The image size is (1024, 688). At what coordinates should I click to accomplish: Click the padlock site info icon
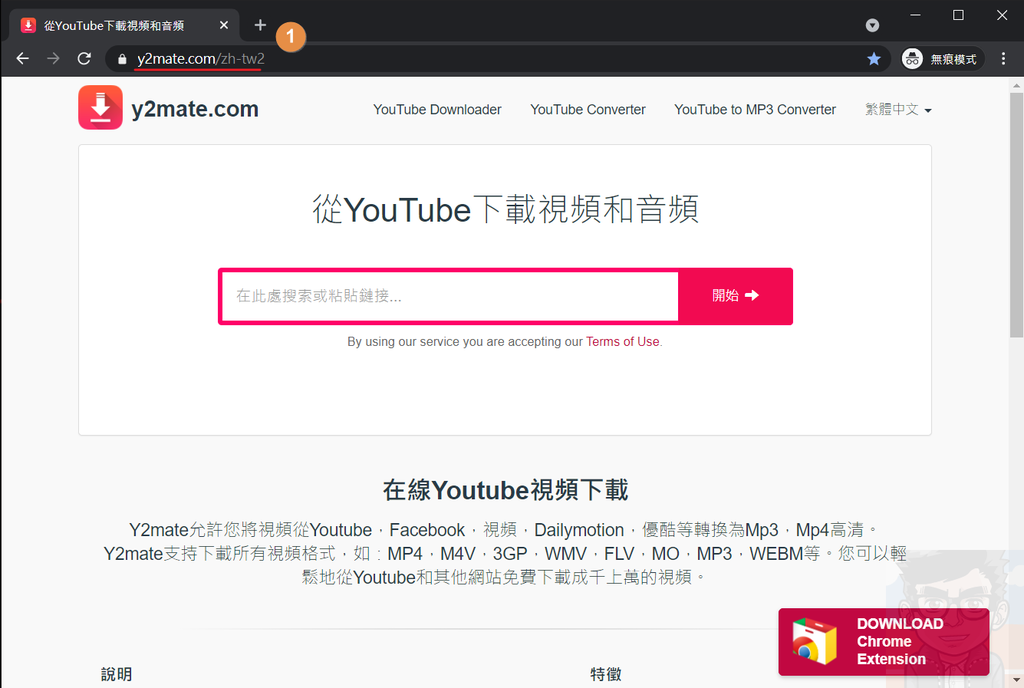coord(122,59)
